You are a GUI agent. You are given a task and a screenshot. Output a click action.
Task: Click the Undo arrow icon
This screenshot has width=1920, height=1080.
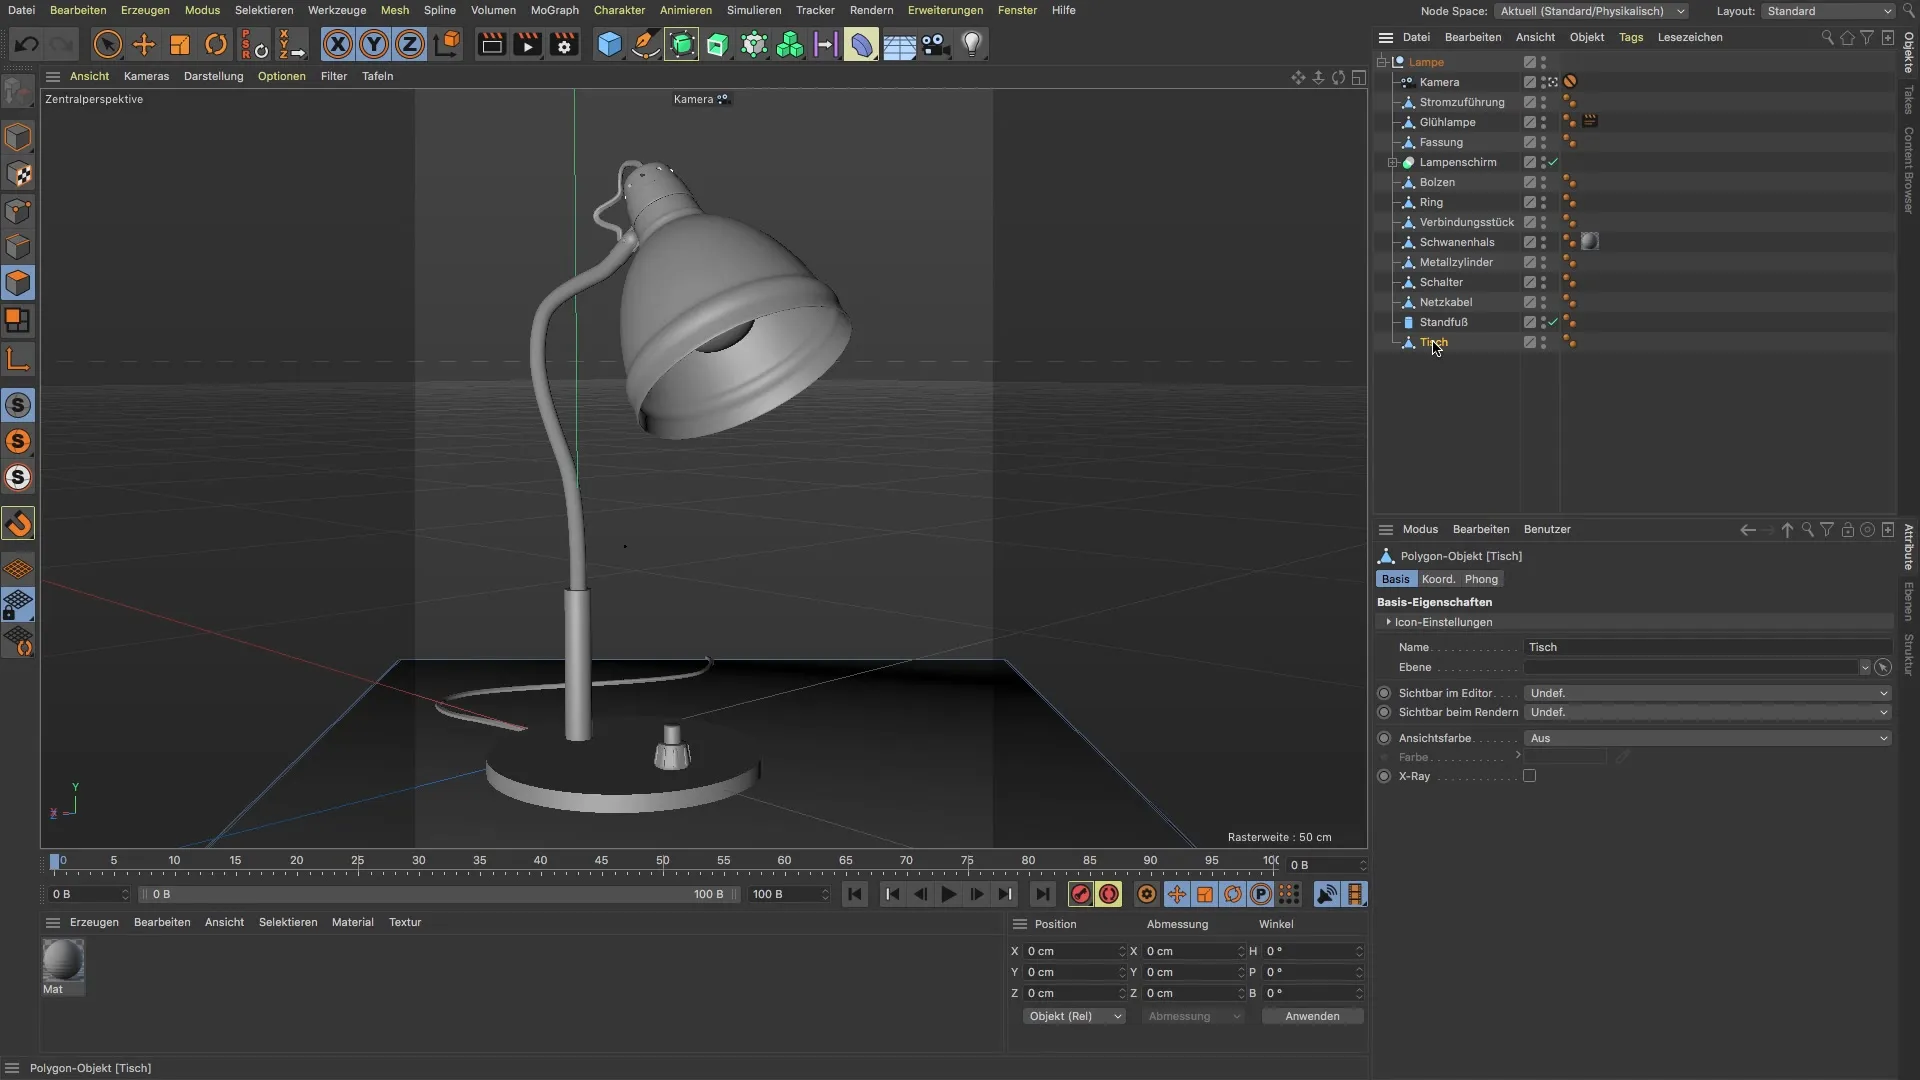[27, 45]
